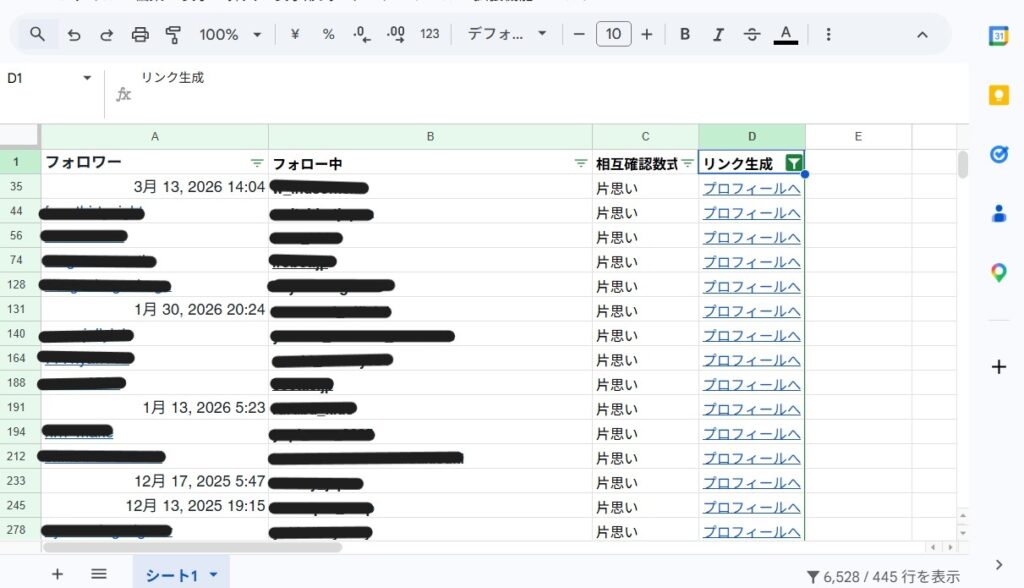Format as currency with yen icon

(295, 34)
